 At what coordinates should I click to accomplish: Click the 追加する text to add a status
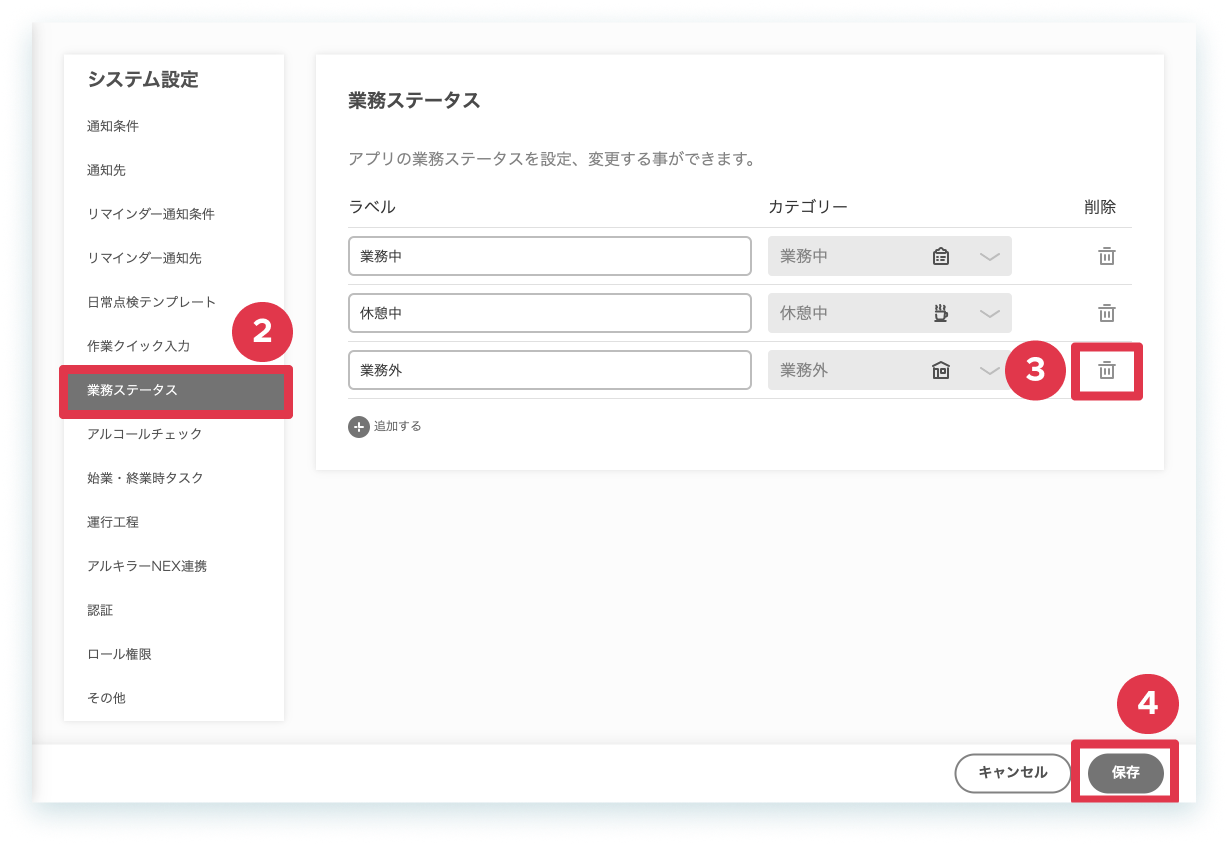tap(398, 426)
